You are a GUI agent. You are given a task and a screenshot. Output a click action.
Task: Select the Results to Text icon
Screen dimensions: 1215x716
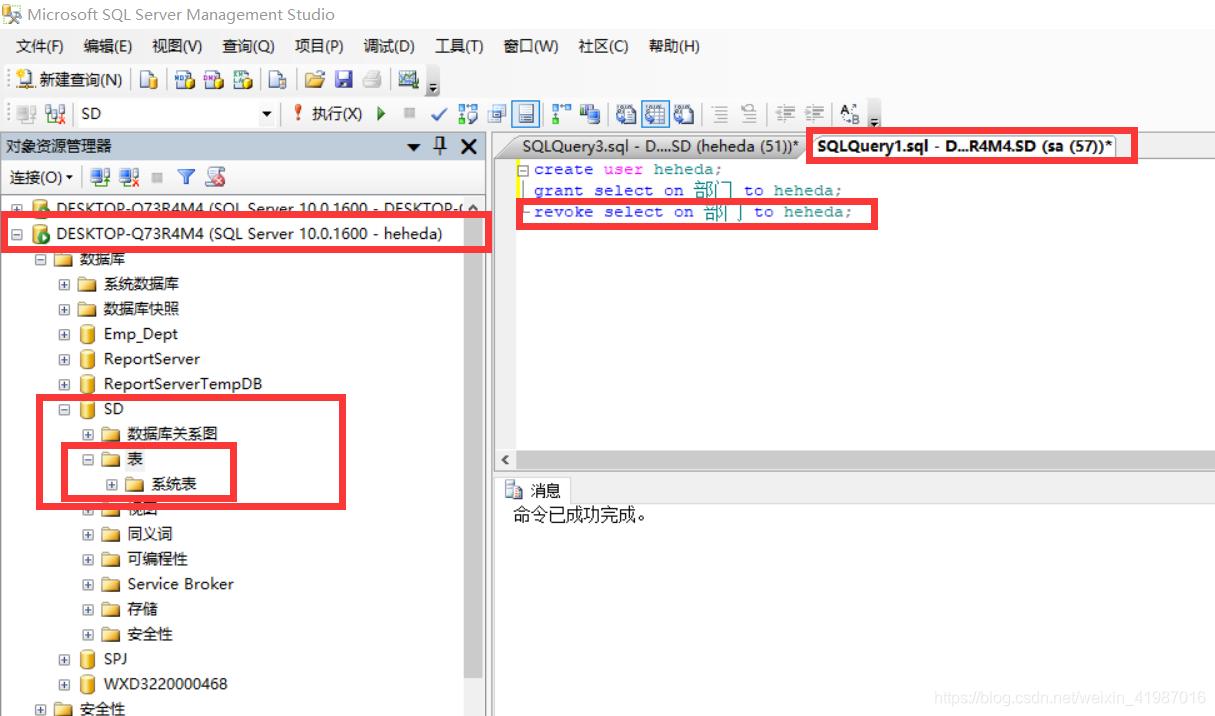(626, 113)
